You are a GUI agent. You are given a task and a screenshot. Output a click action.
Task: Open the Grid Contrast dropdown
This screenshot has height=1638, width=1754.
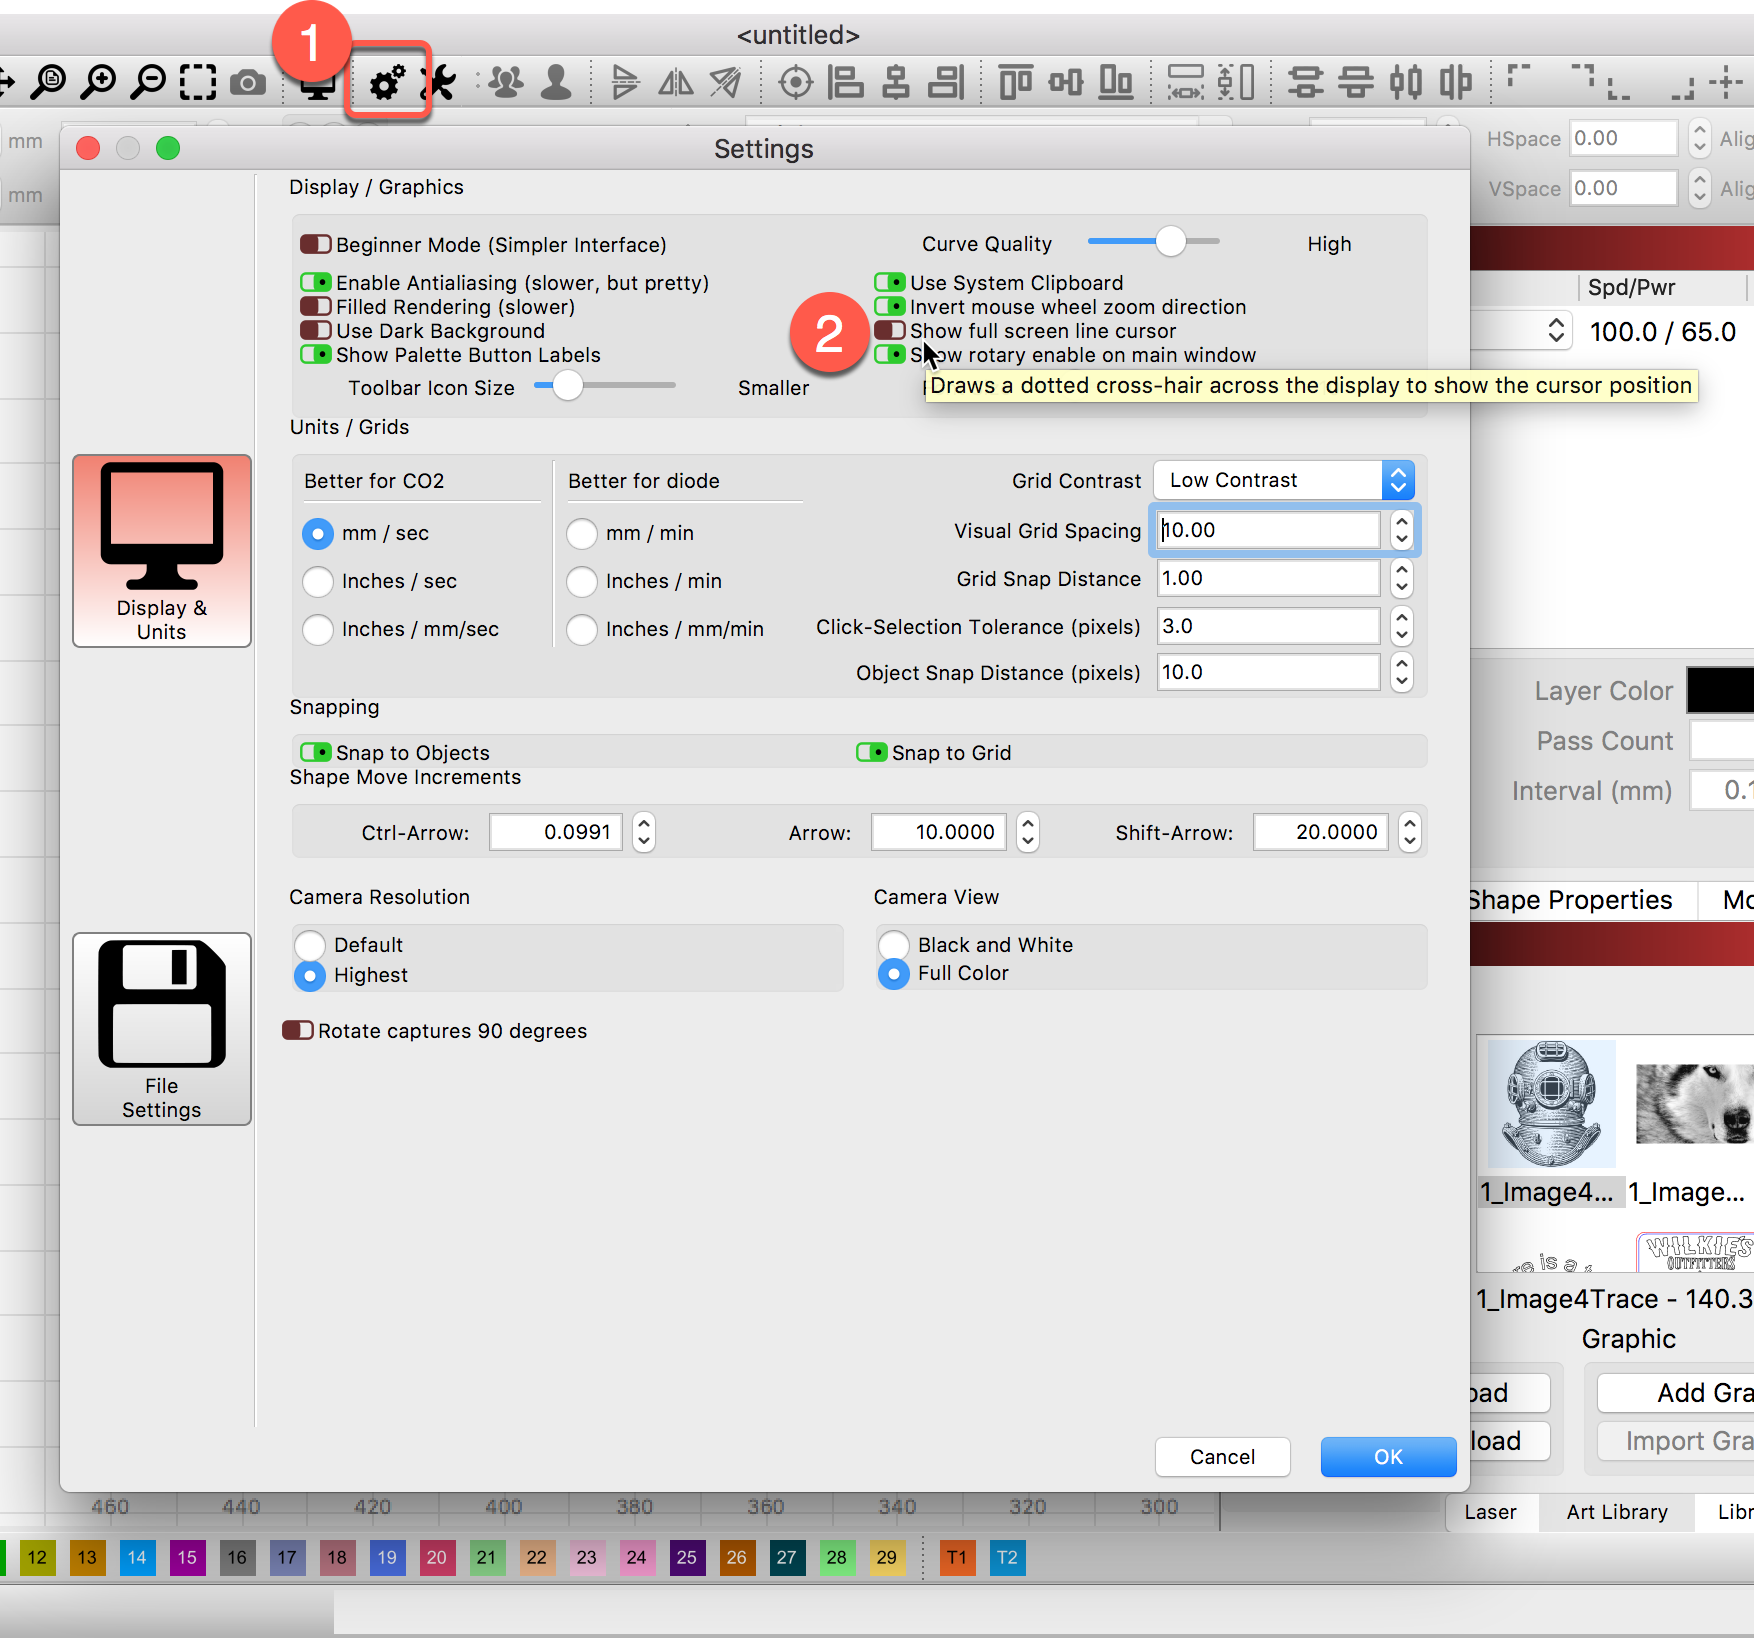coord(1284,480)
